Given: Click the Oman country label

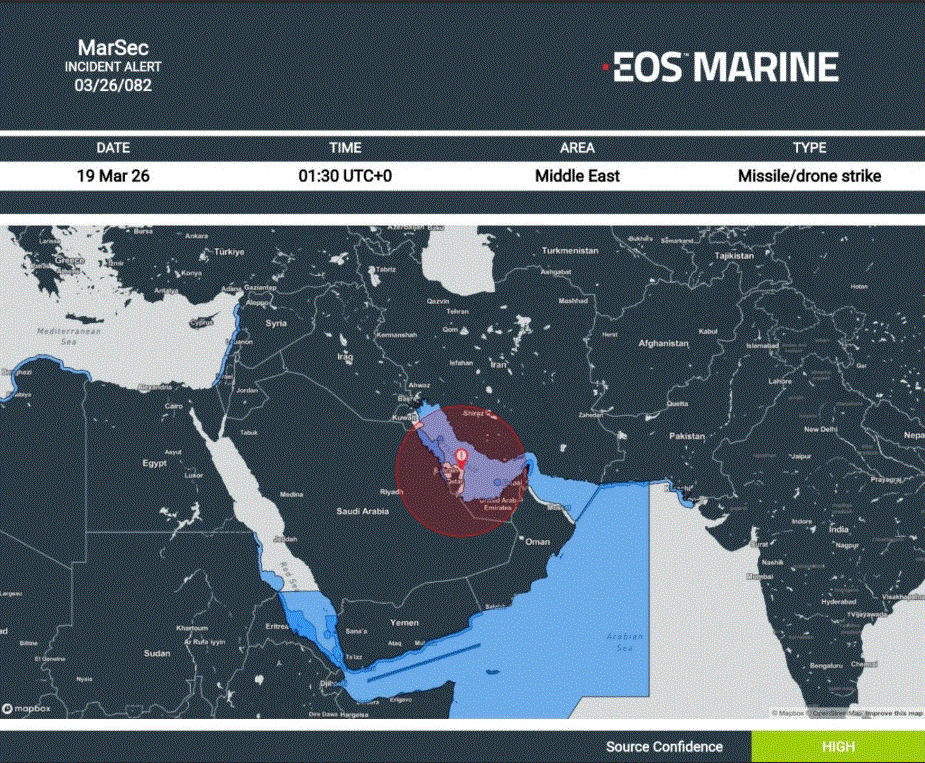Looking at the screenshot, I should click(x=538, y=541).
